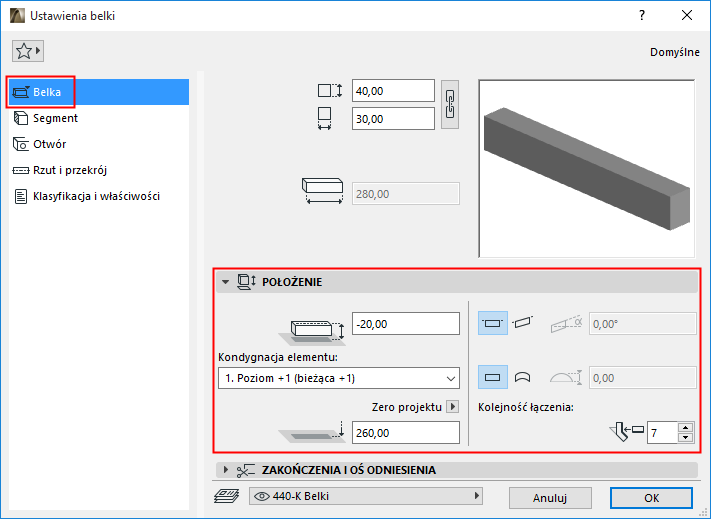Image resolution: width=711 pixels, height=519 pixels.
Task: Select the Belka page in sidebar
Action: pos(98,92)
